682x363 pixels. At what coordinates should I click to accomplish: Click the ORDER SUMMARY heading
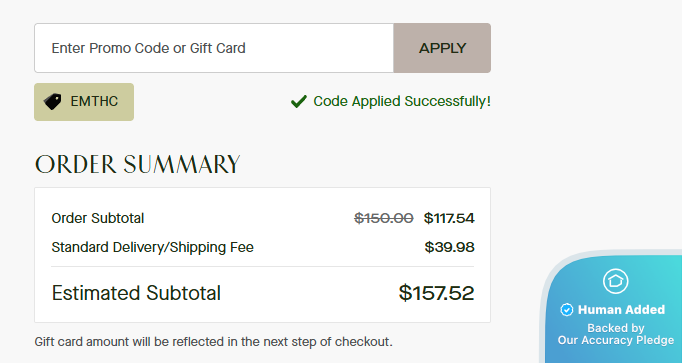tap(137, 164)
